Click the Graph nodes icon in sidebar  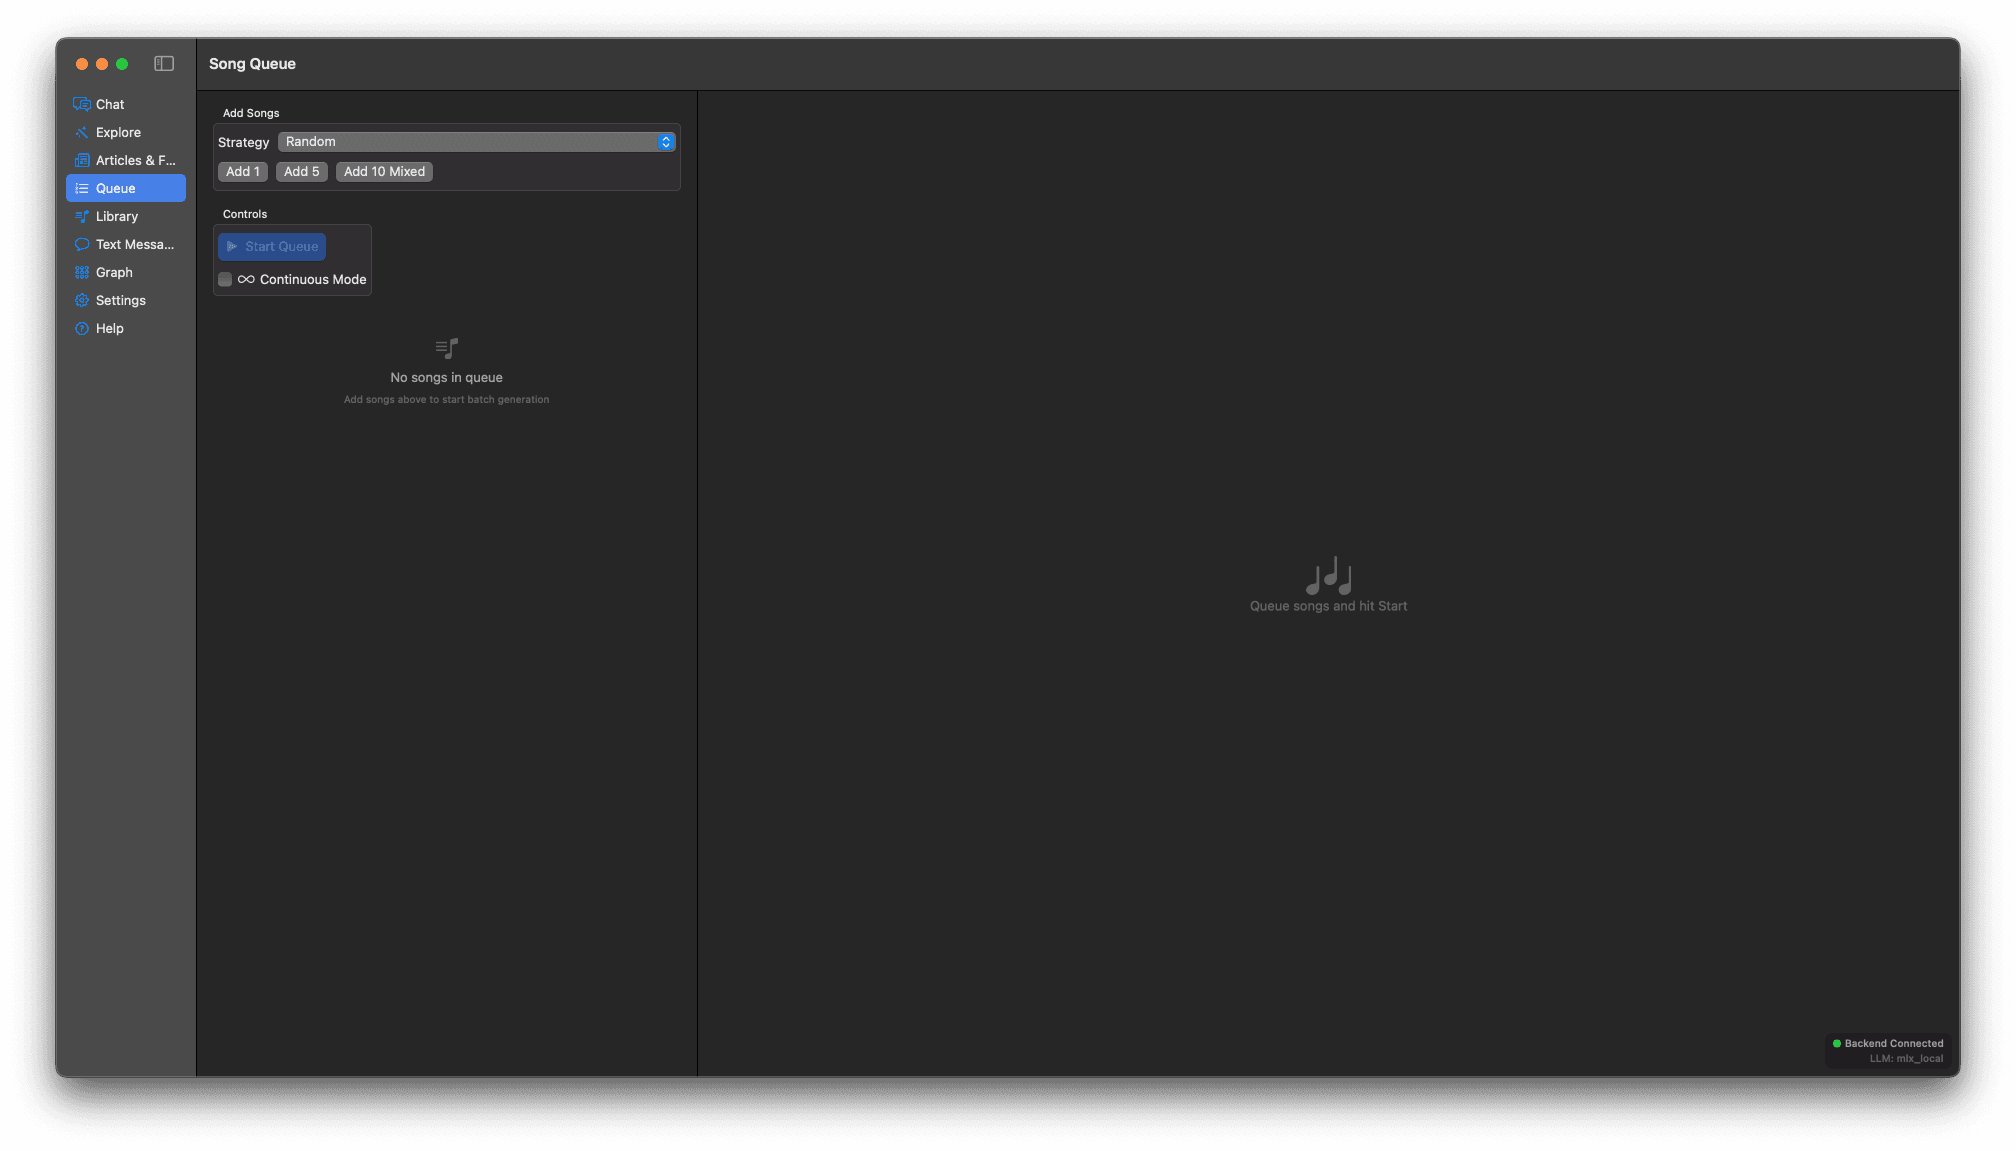[82, 272]
